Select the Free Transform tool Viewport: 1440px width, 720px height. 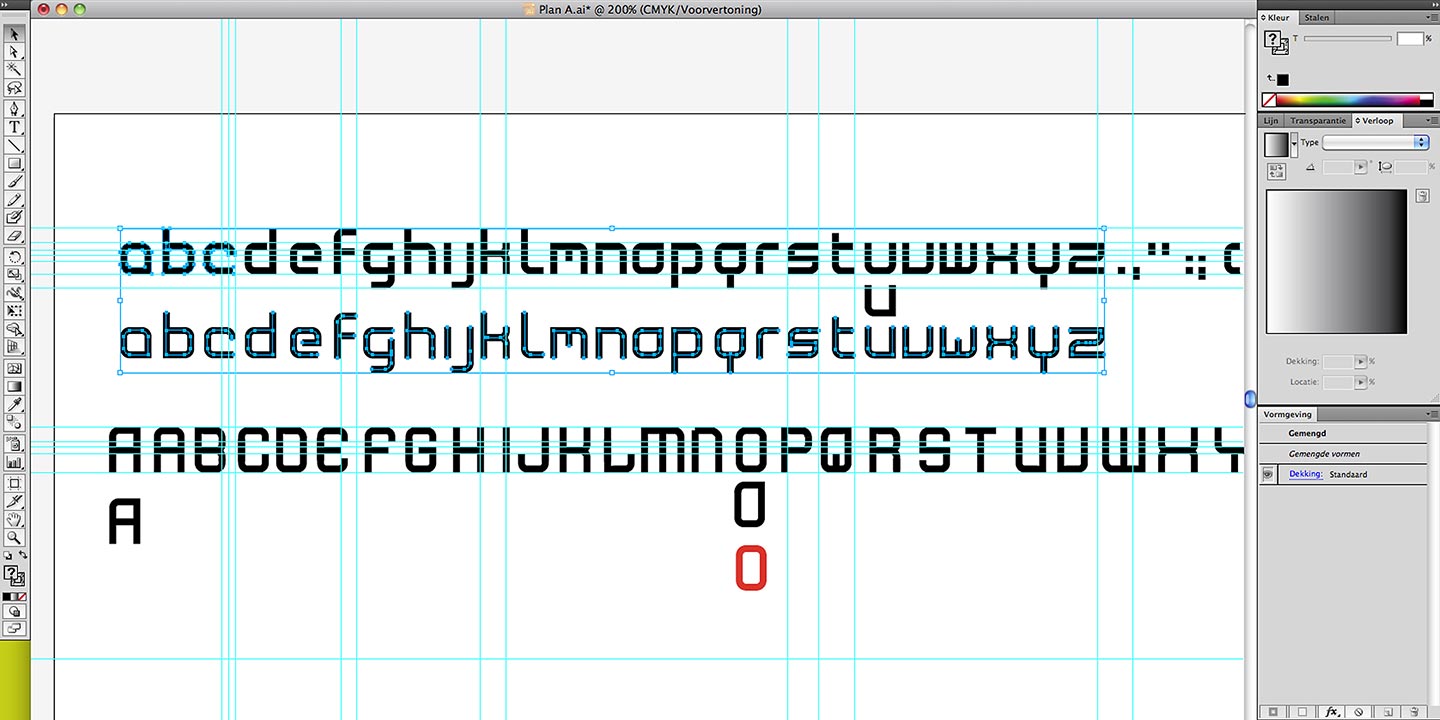pos(15,310)
